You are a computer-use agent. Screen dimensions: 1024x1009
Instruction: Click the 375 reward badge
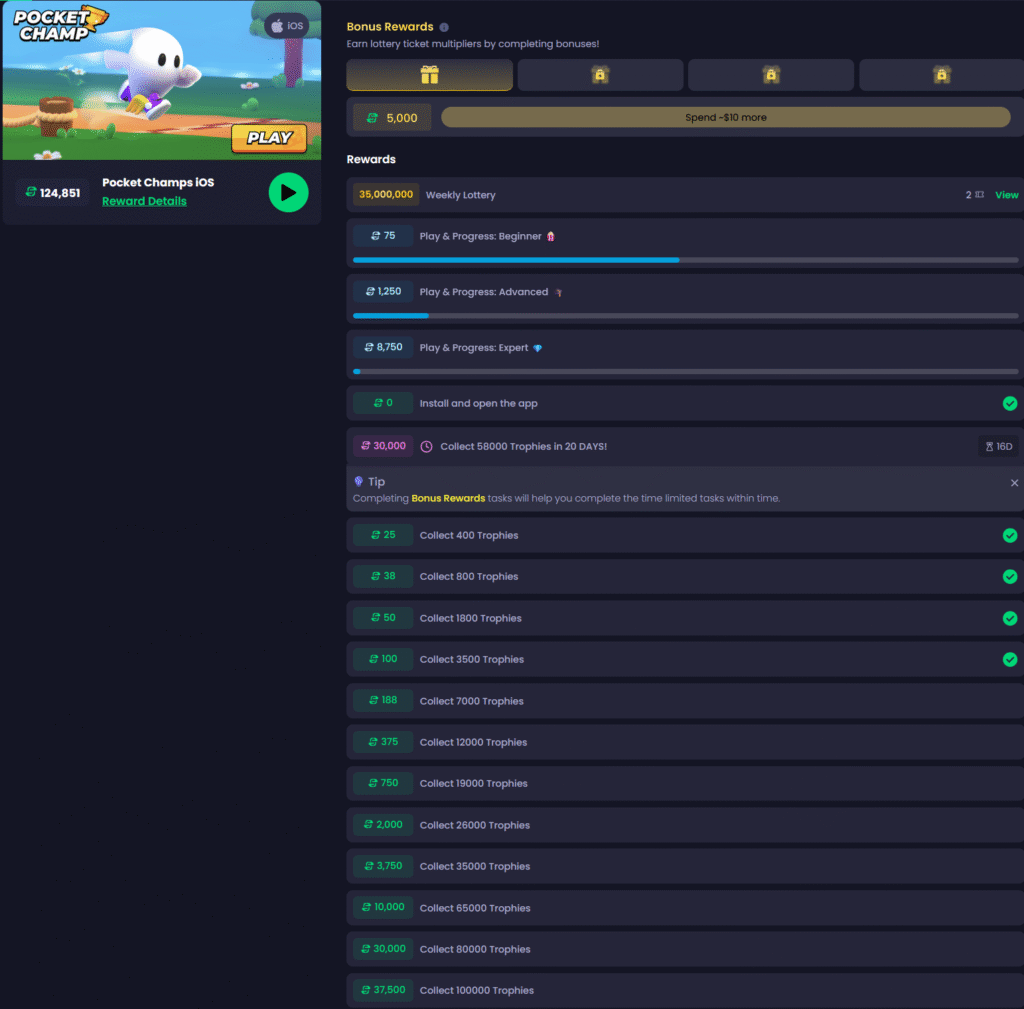pos(383,742)
